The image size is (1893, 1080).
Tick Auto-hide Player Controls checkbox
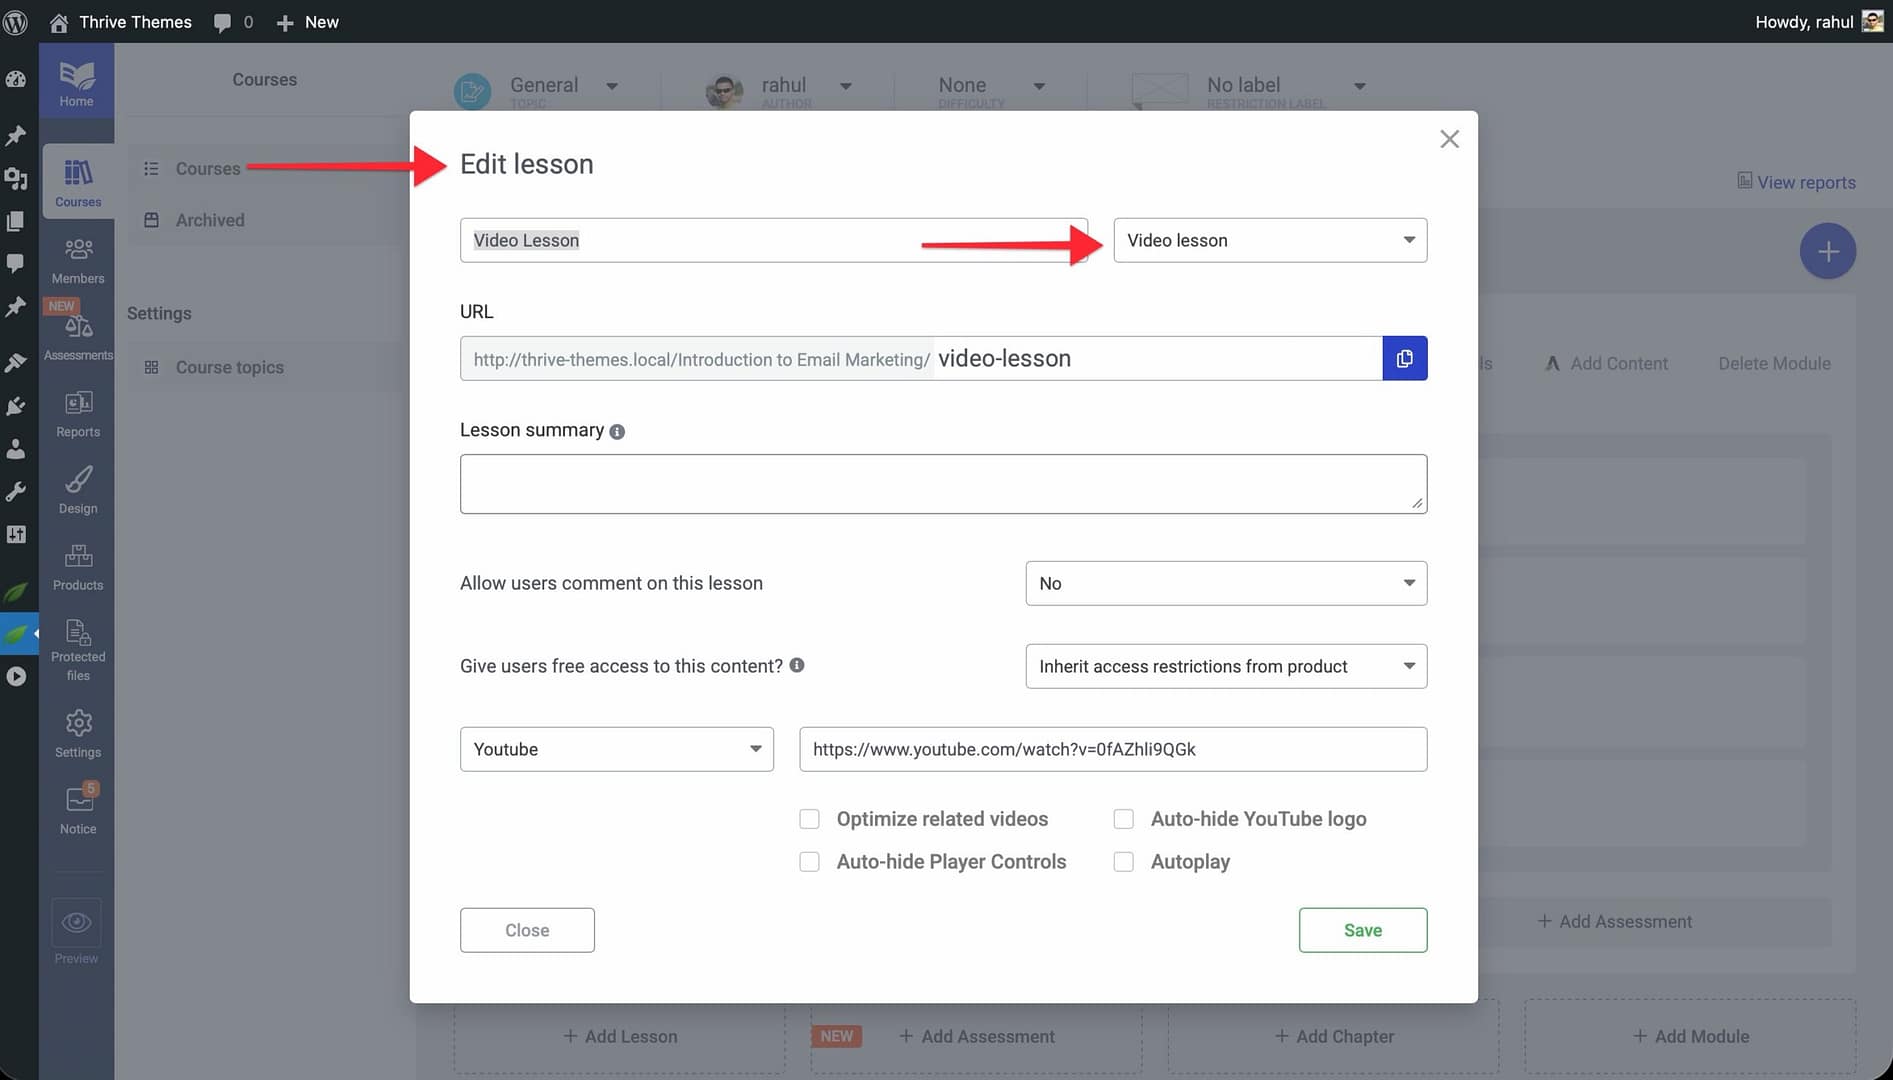tap(809, 862)
